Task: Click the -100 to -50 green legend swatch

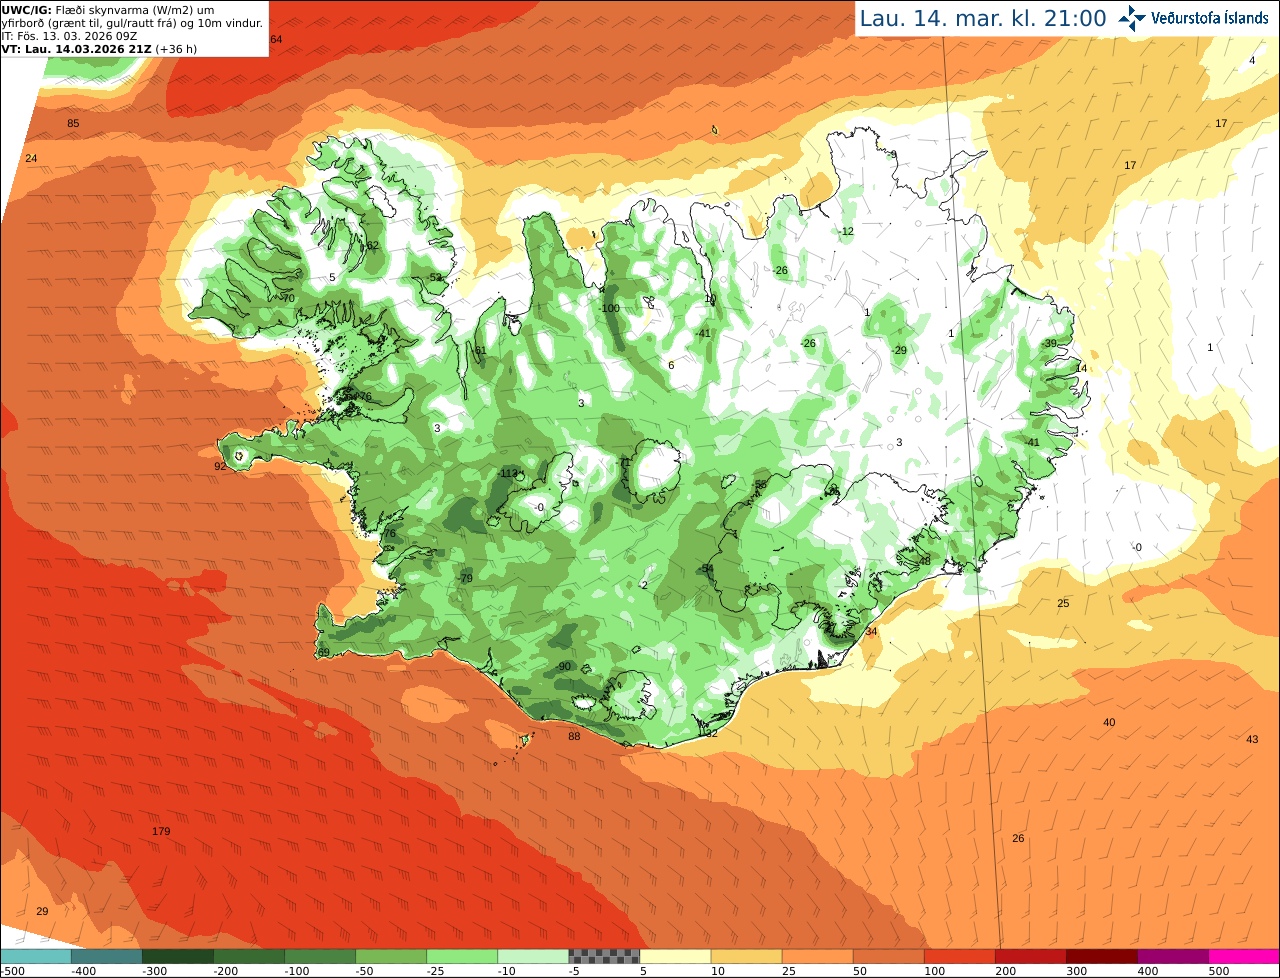Action: coord(320,956)
